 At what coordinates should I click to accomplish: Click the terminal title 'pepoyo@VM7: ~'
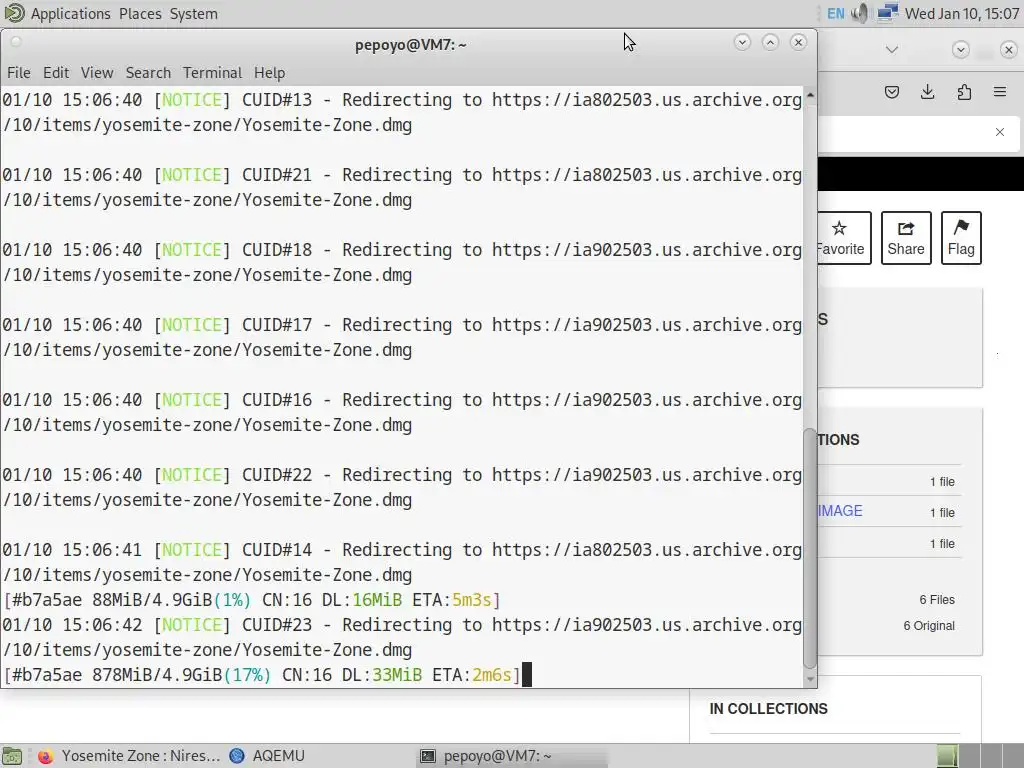tap(411, 44)
